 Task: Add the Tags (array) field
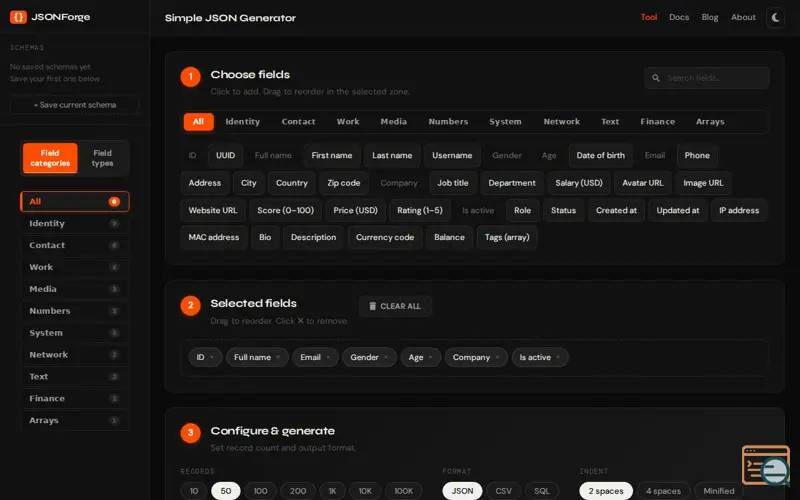tap(507, 238)
